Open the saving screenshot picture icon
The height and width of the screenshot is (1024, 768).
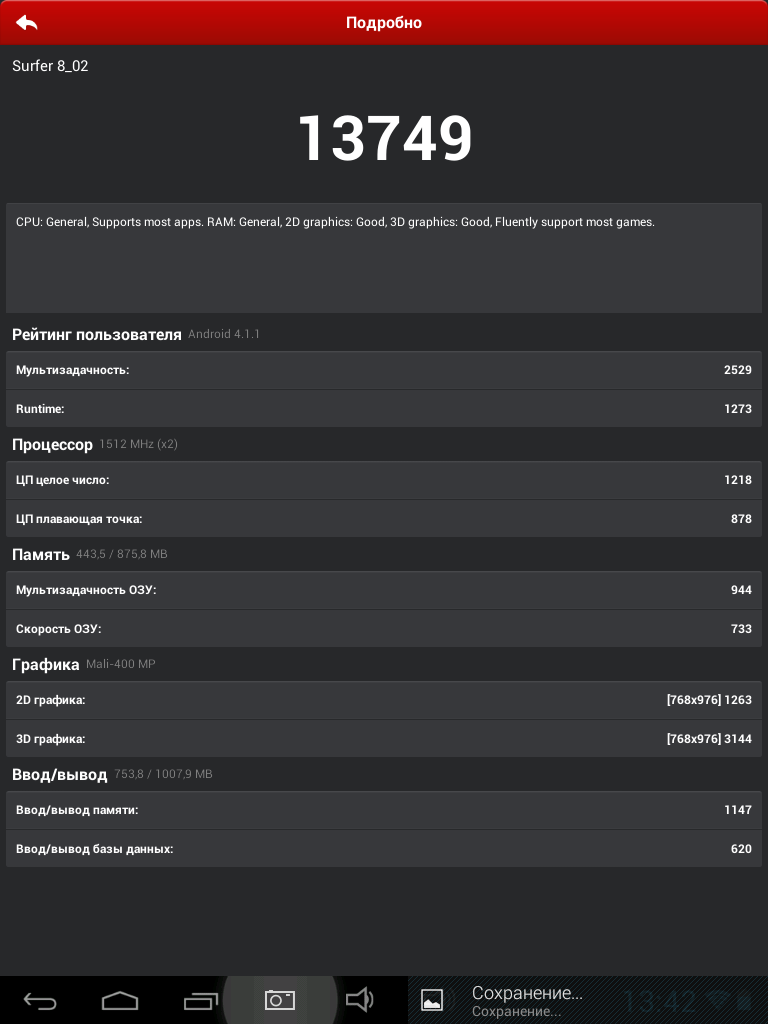(x=432, y=1000)
